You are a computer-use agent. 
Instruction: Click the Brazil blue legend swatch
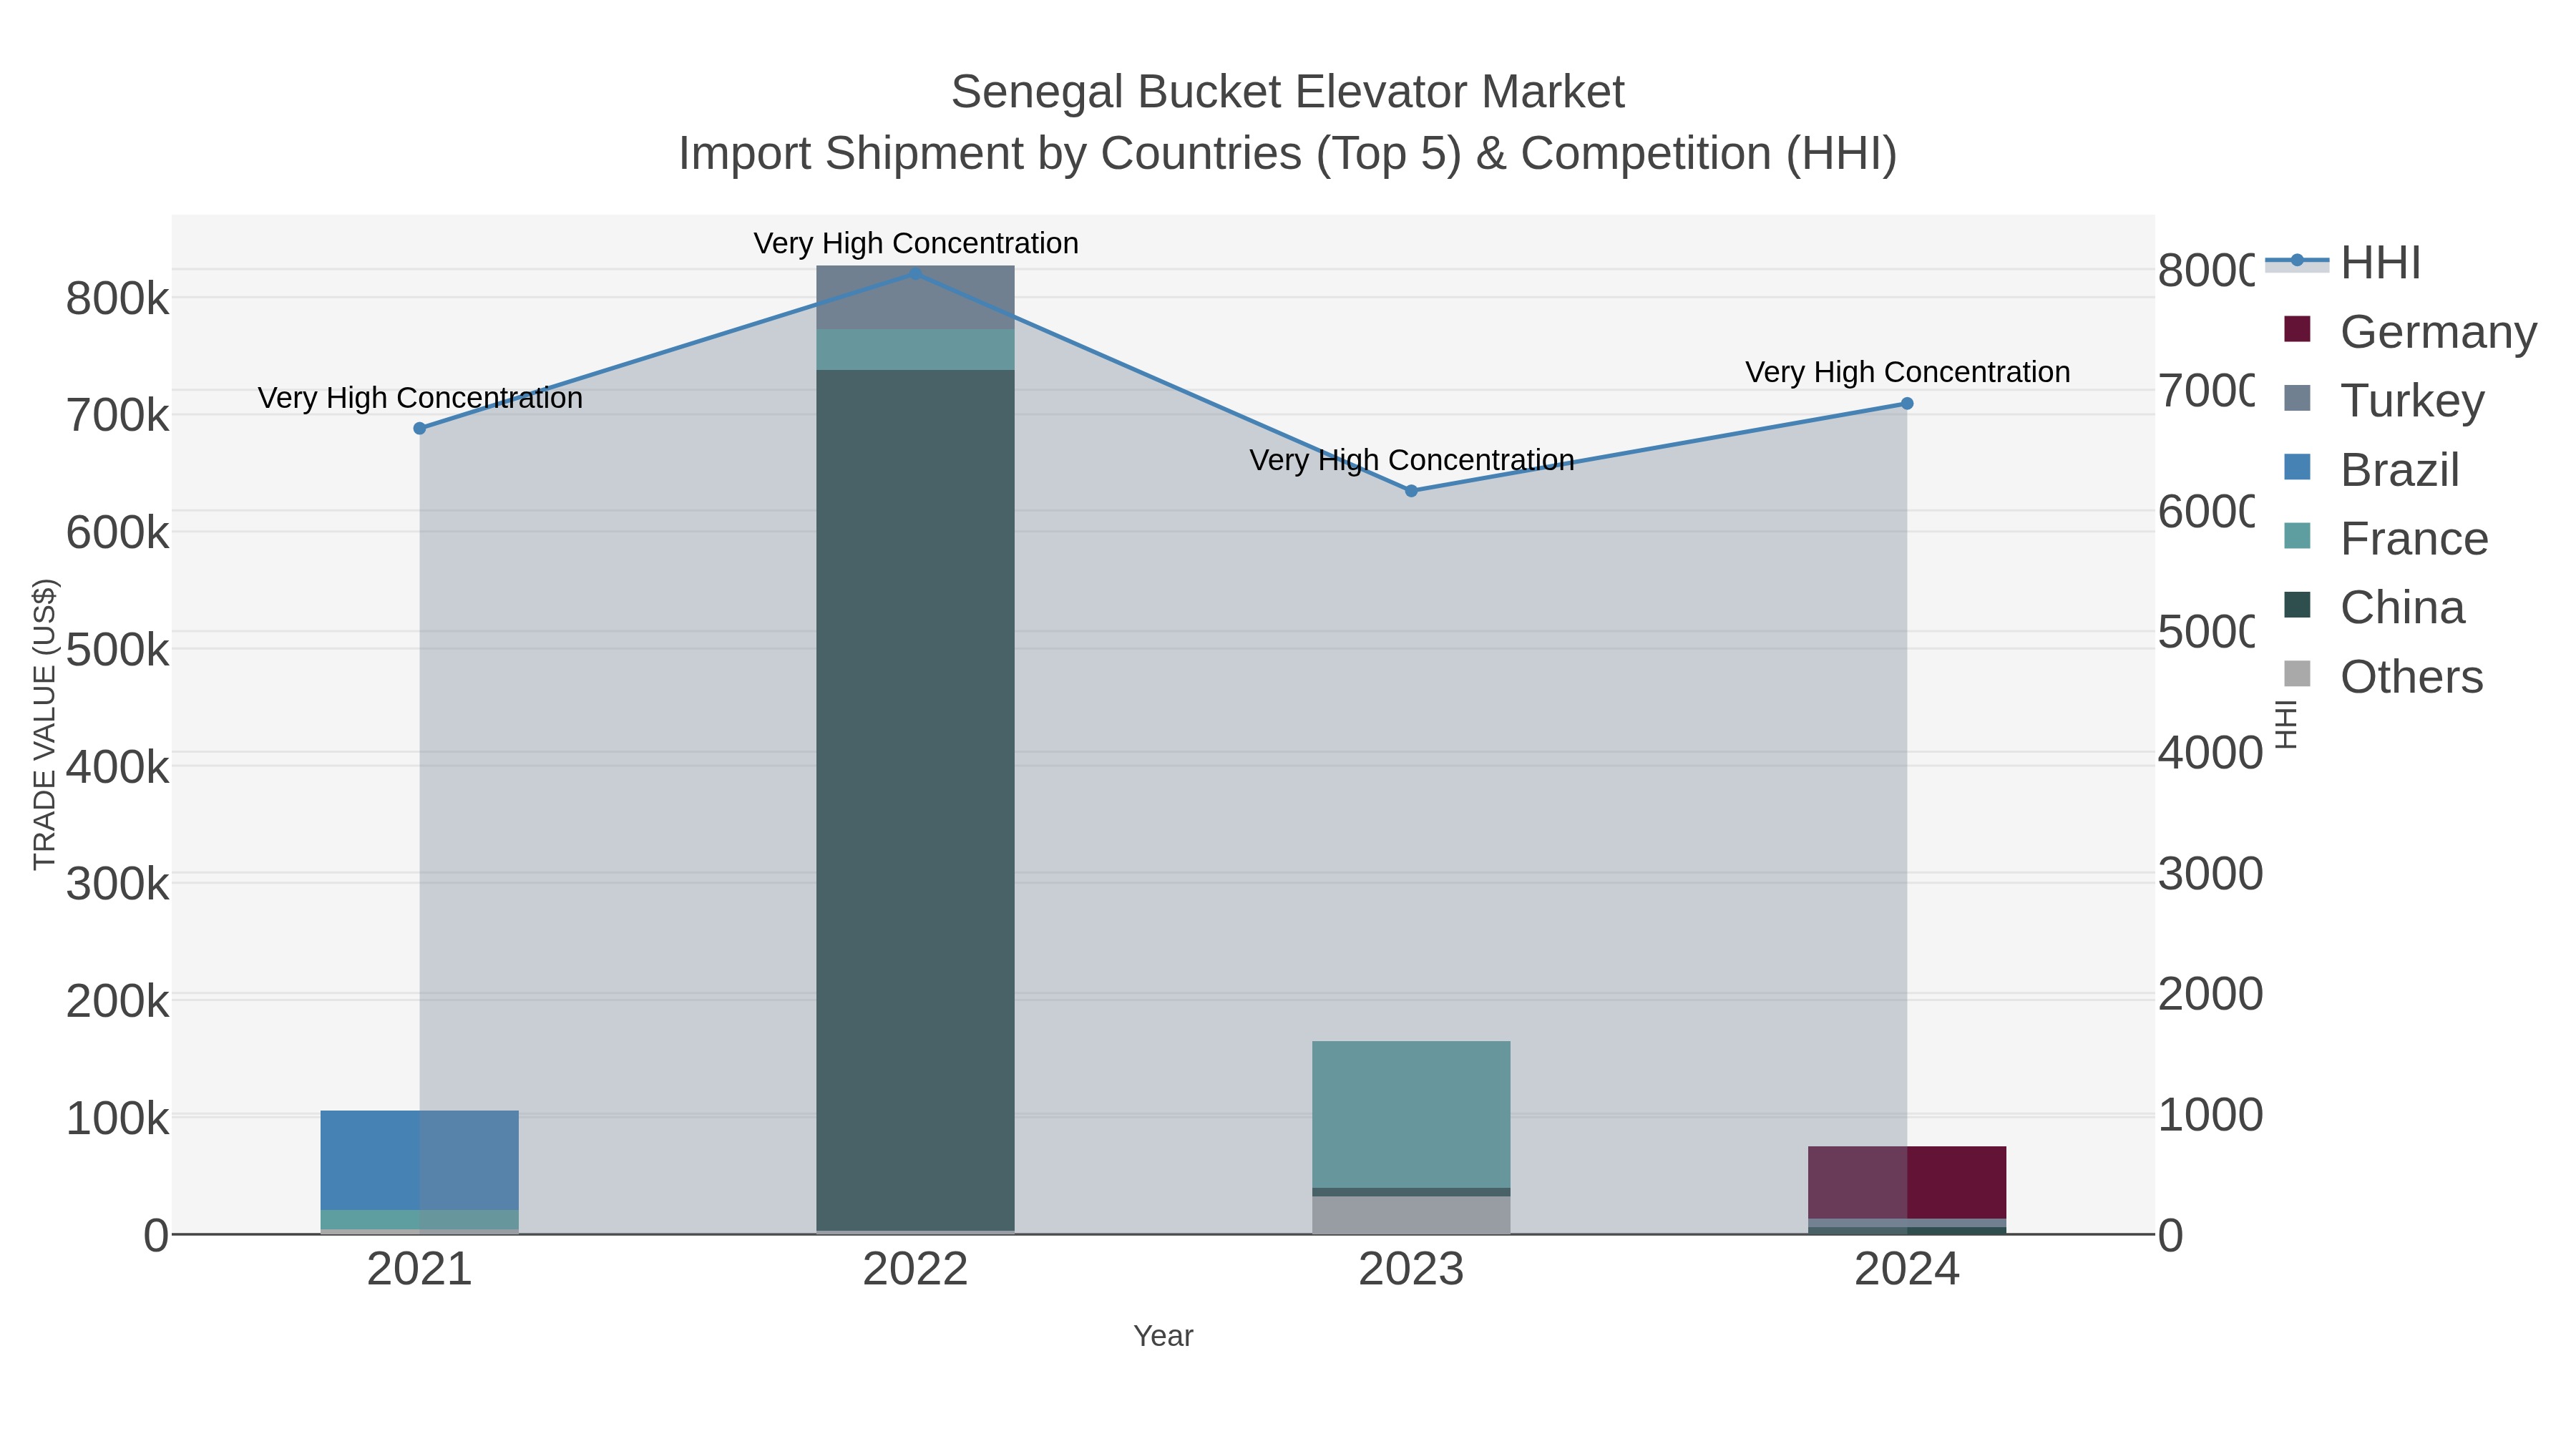(2298, 466)
